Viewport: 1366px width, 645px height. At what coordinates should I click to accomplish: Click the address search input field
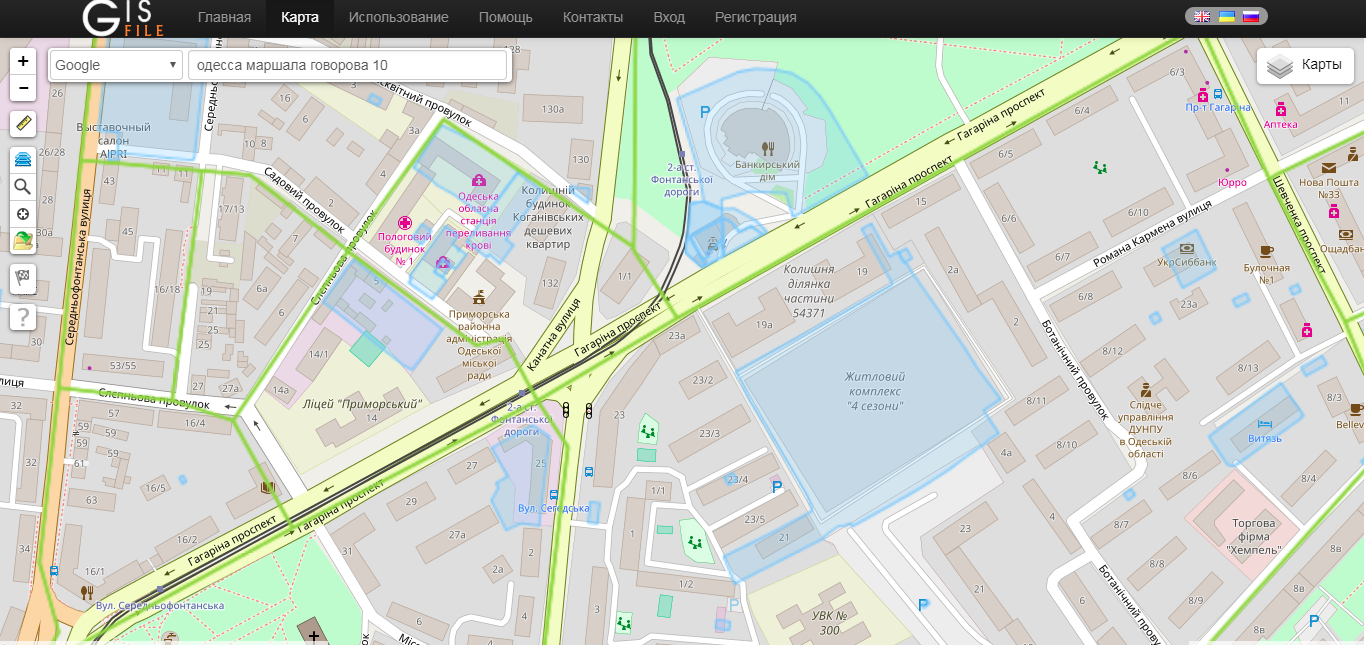coord(347,65)
